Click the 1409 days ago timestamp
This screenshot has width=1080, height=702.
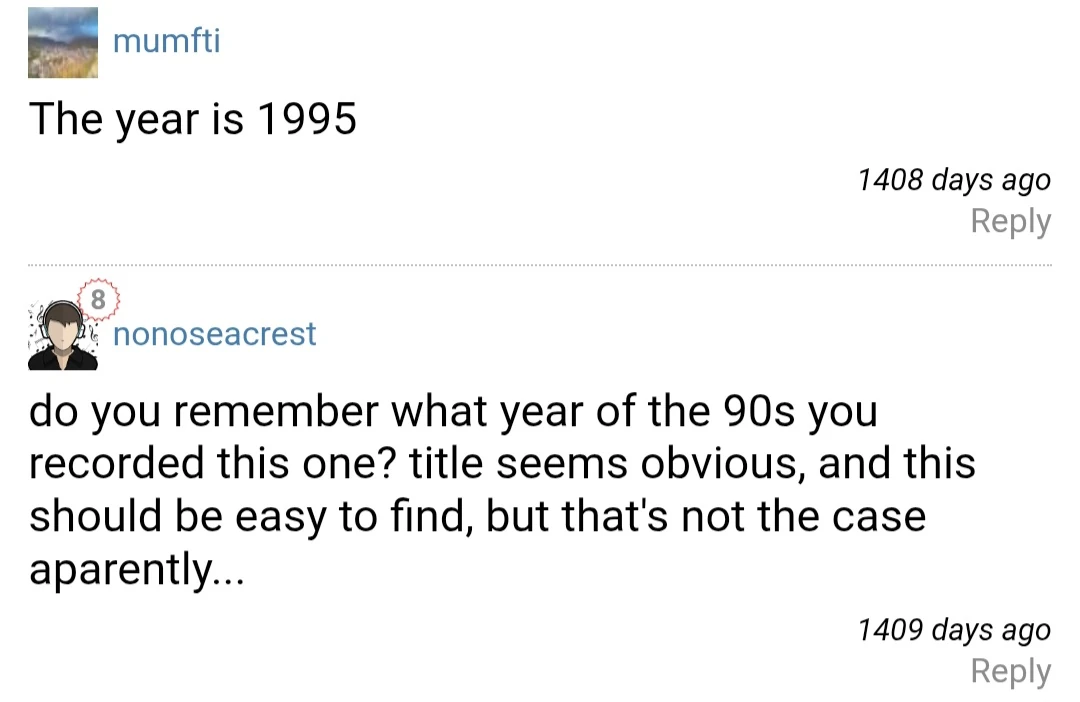[953, 630]
